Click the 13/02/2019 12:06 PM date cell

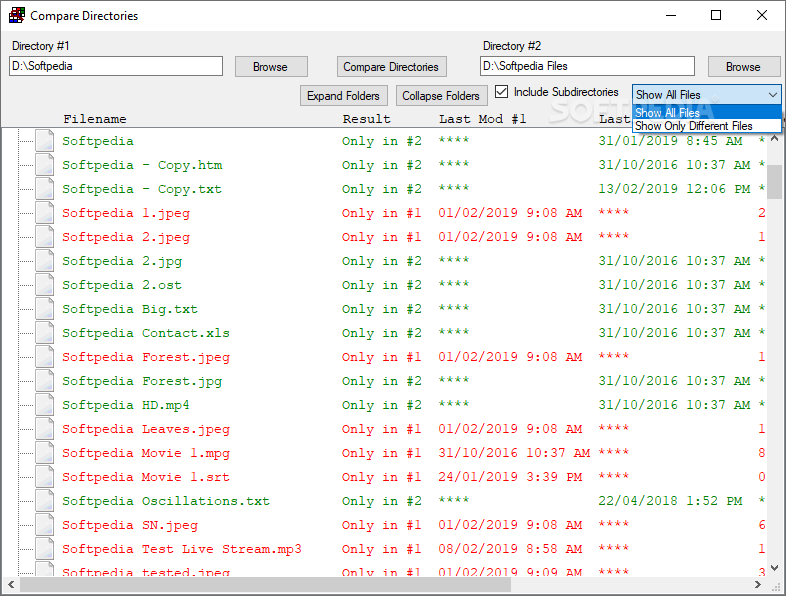(x=675, y=189)
